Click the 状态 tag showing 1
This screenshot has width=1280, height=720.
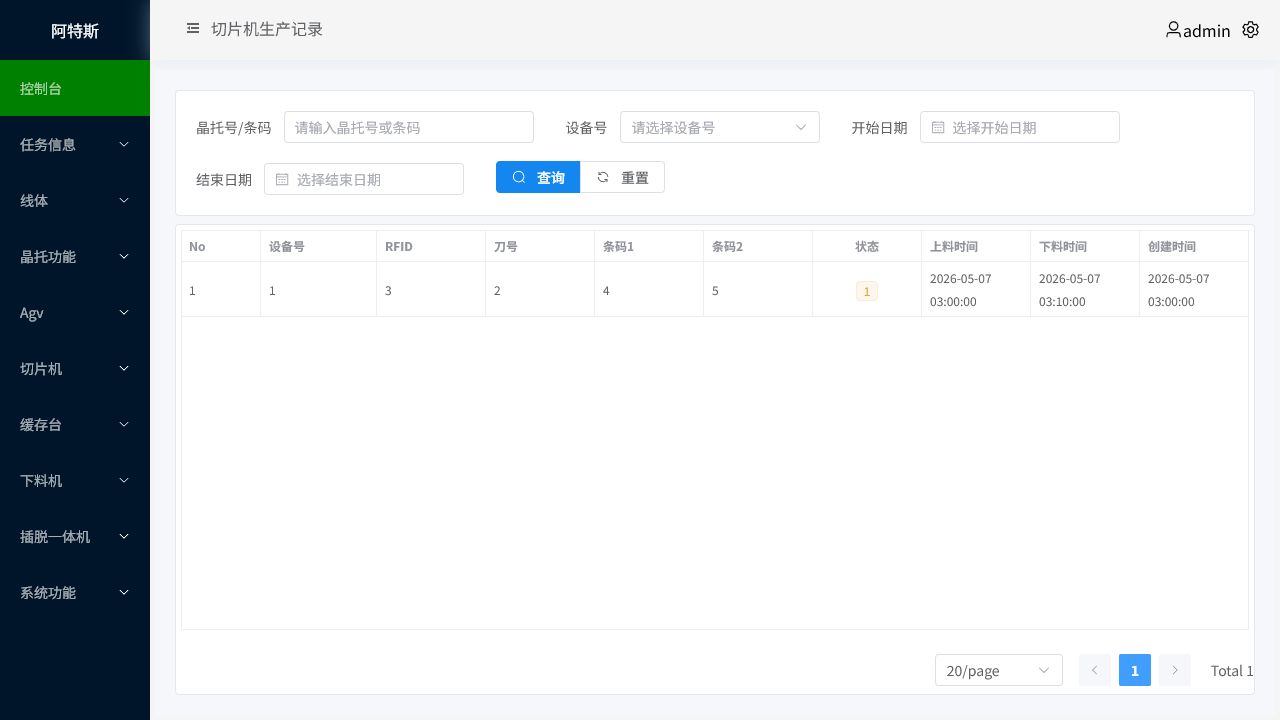pyautogui.click(x=867, y=291)
